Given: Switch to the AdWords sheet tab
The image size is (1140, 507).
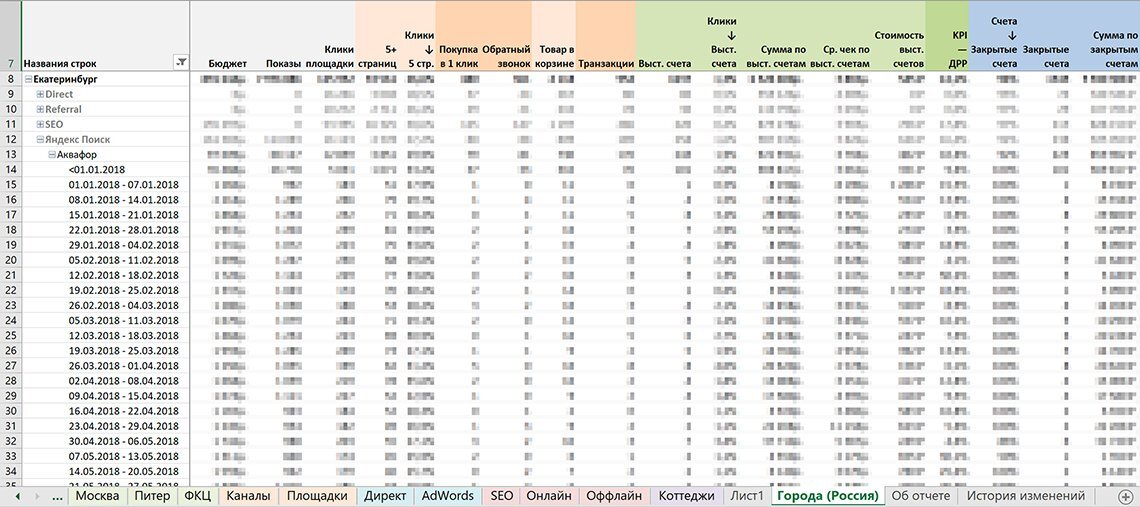Looking at the screenshot, I should click(x=448, y=496).
